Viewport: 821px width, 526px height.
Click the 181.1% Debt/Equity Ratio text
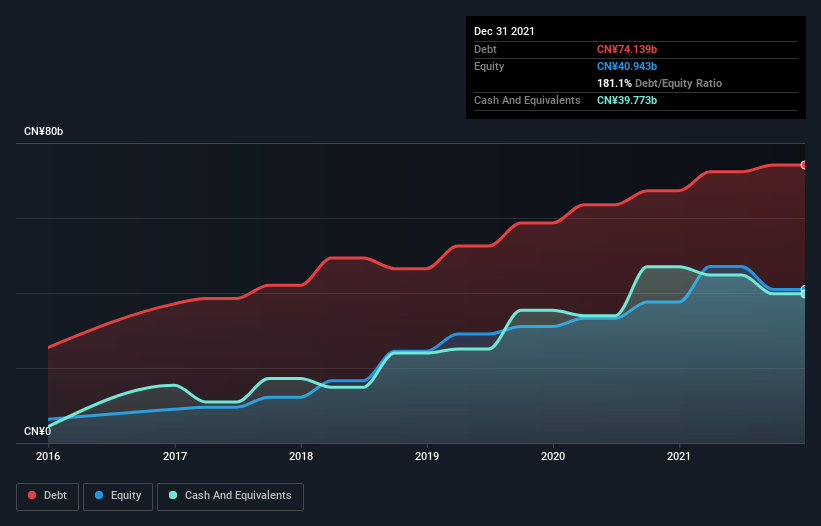click(x=659, y=83)
